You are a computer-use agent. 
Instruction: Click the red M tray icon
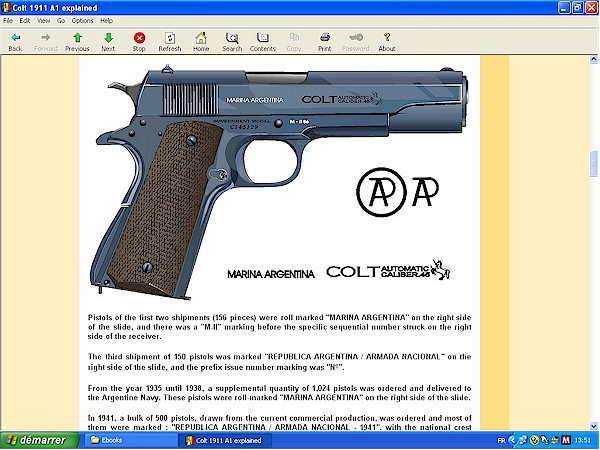[566, 440]
